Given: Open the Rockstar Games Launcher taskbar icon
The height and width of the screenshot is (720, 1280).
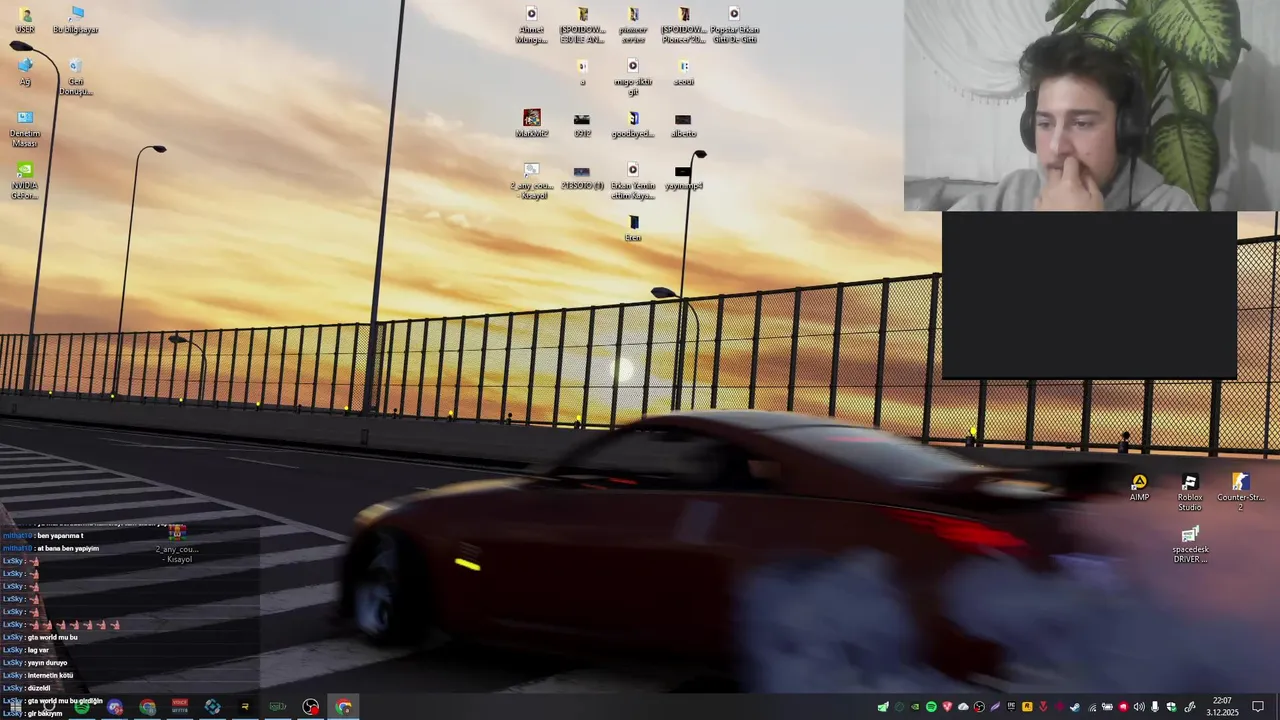Looking at the screenshot, I should (x=245, y=707).
